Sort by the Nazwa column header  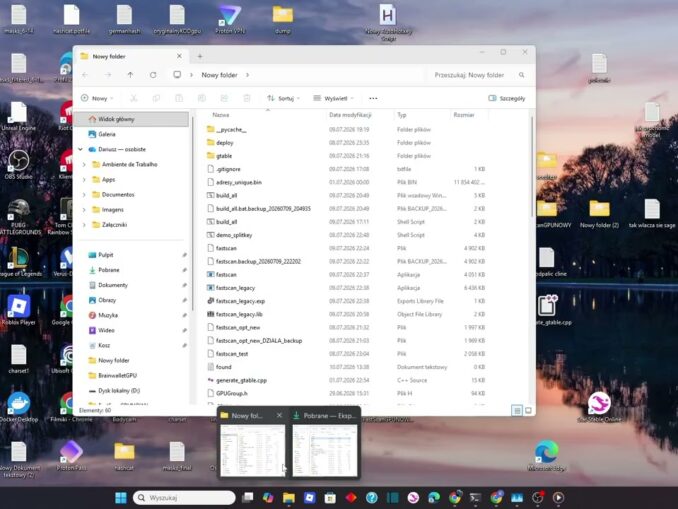click(265, 115)
